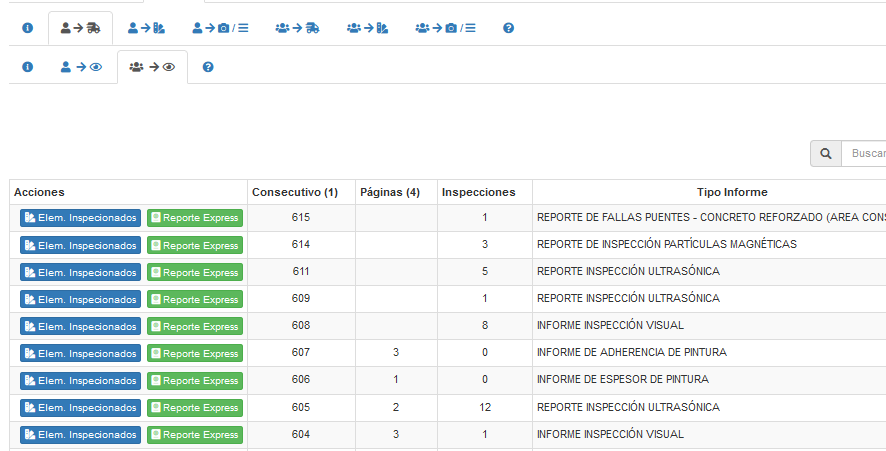The width and height of the screenshot is (886, 451).
Task: Select the group-to-camera/list tab
Action: [446, 28]
